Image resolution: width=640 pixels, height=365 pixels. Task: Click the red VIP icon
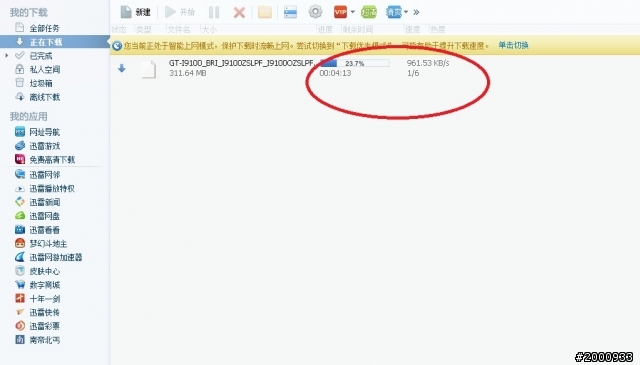(340, 12)
